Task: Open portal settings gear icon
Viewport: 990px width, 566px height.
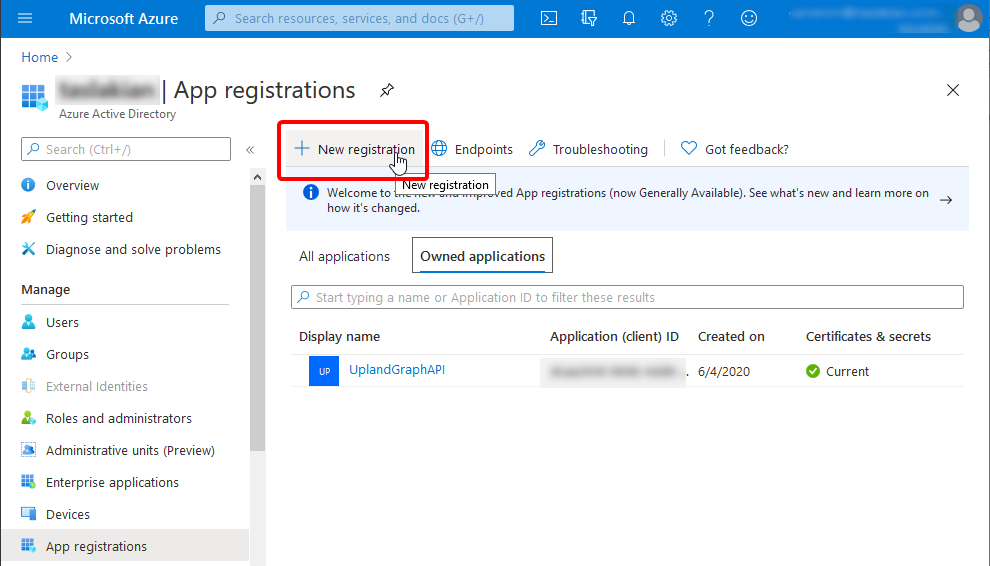Action: point(669,18)
